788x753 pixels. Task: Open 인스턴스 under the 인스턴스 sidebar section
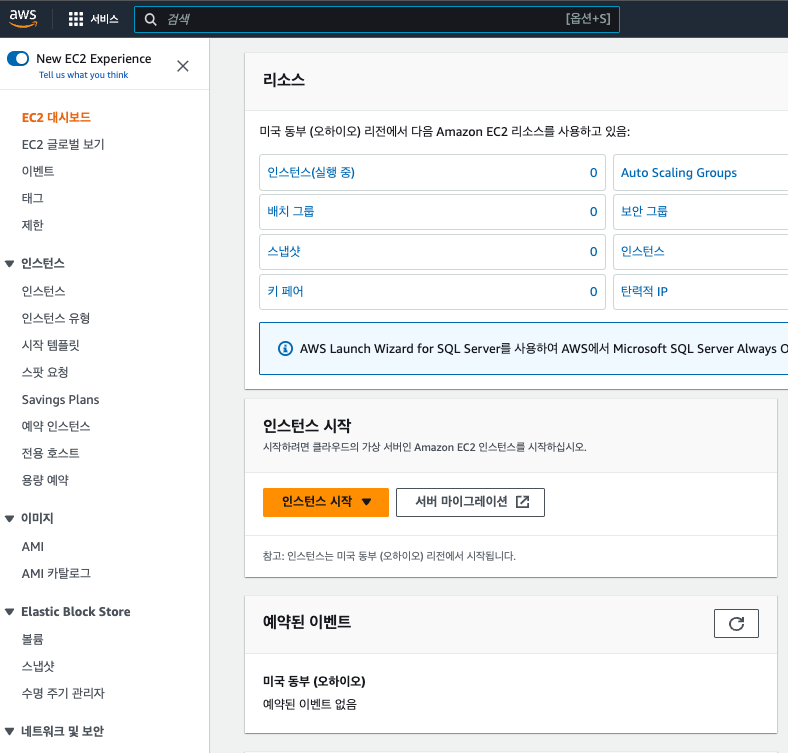[x=43, y=292]
